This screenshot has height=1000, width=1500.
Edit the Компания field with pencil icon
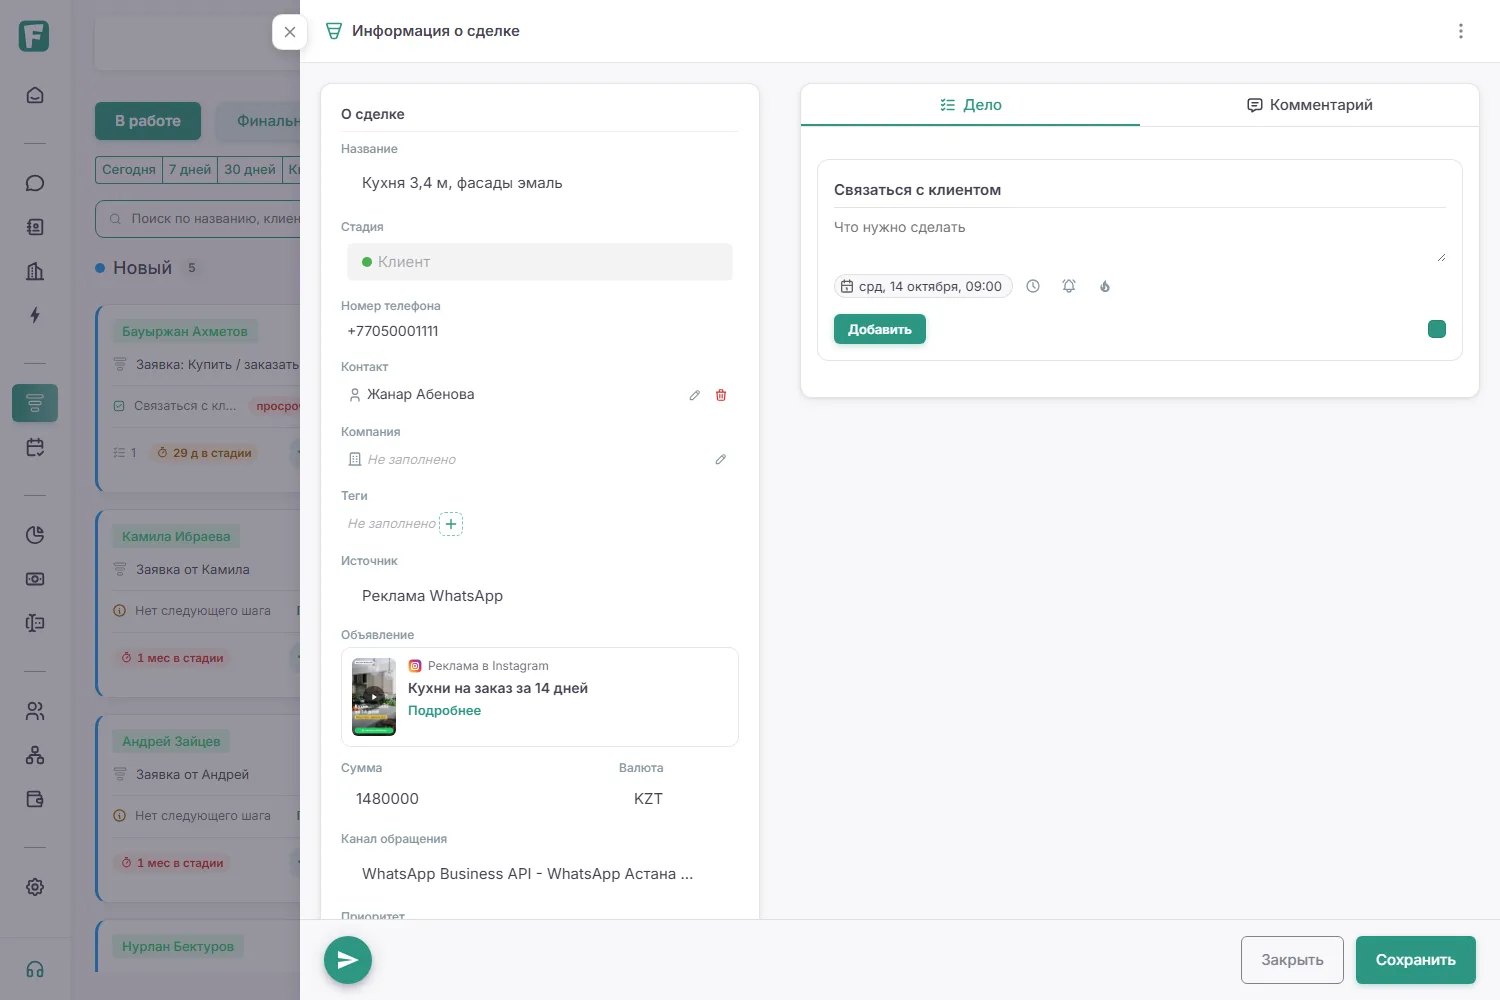point(721,459)
